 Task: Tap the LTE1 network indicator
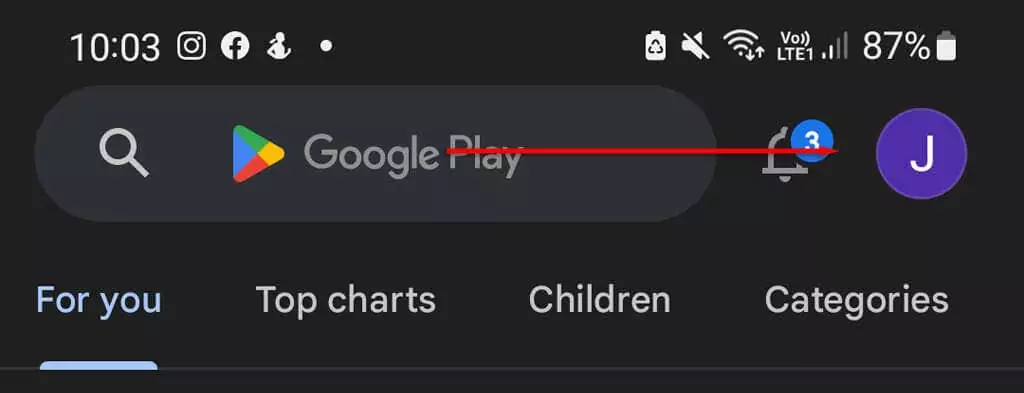[x=795, y=46]
